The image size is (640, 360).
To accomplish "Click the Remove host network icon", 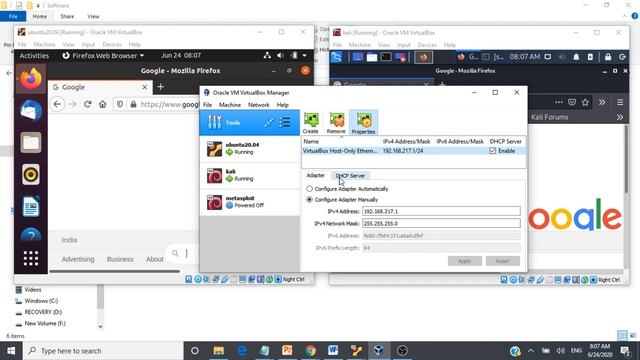I will point(336,123).
